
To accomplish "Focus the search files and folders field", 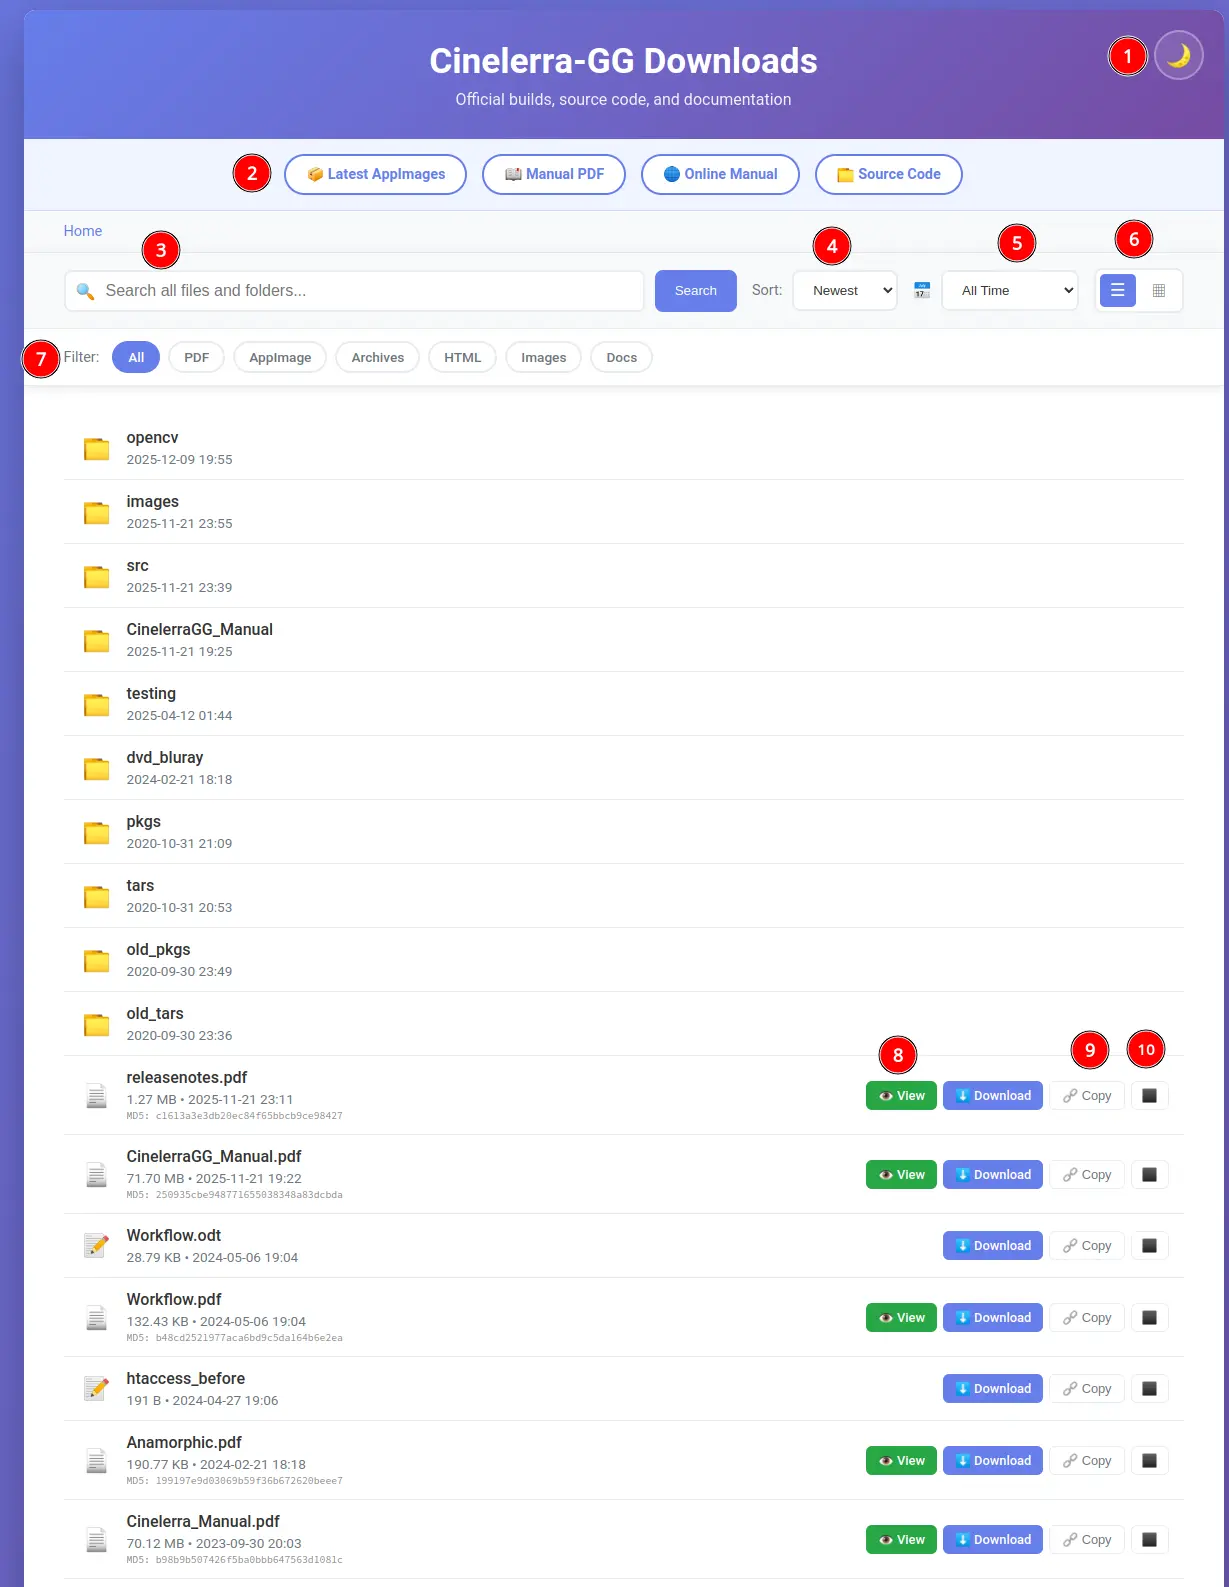I will 370,290.
